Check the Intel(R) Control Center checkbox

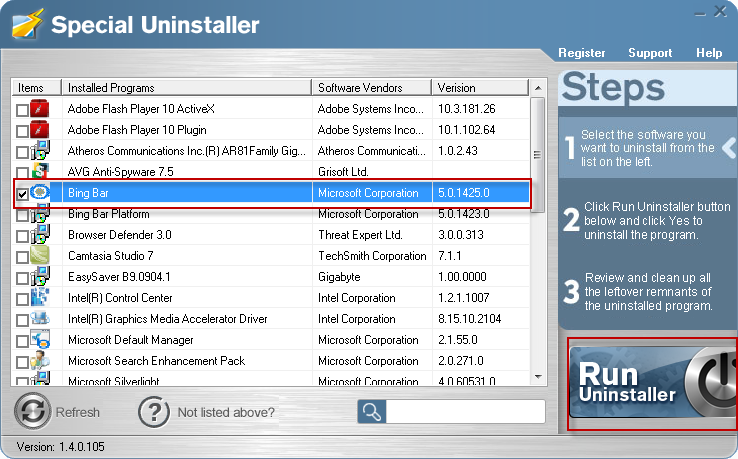22,299
